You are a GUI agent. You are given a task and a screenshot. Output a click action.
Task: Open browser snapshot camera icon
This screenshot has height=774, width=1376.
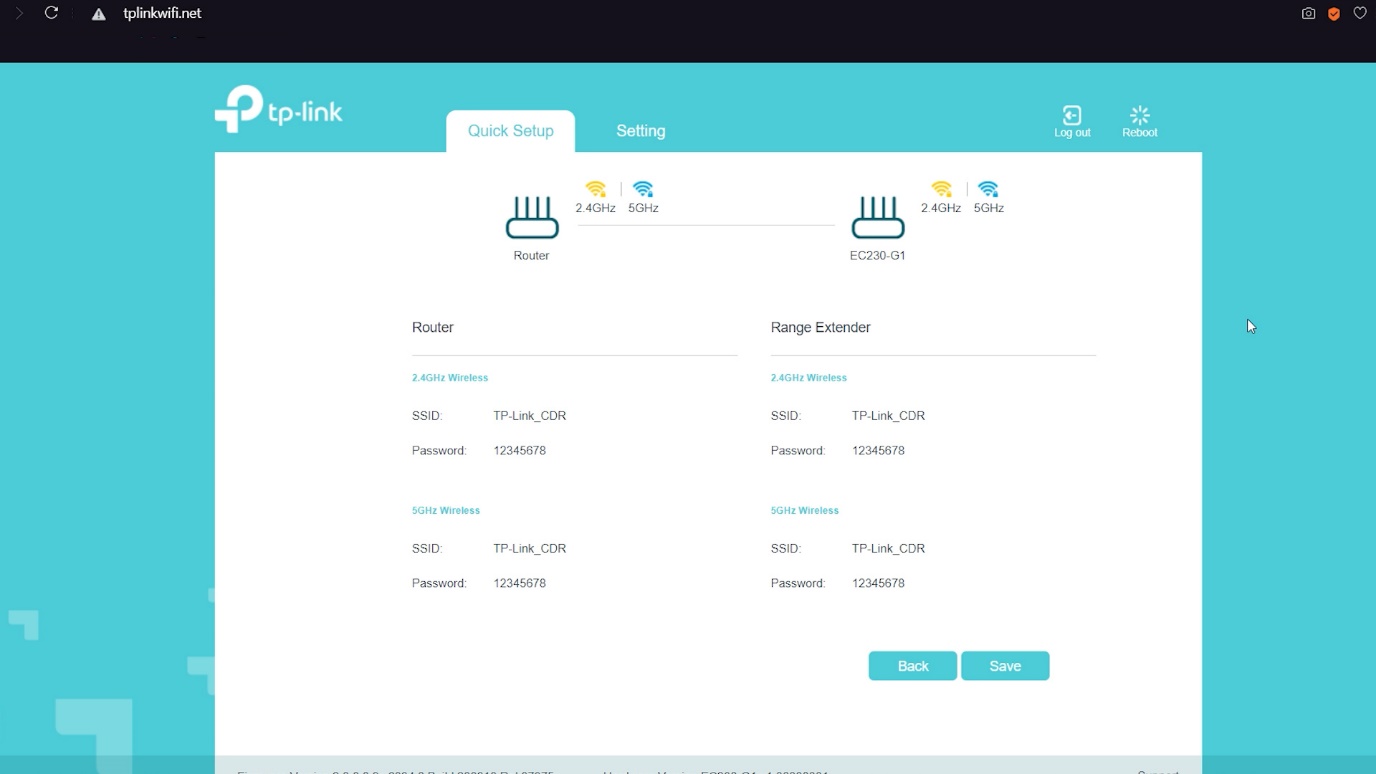click(x=1308, y=13)
